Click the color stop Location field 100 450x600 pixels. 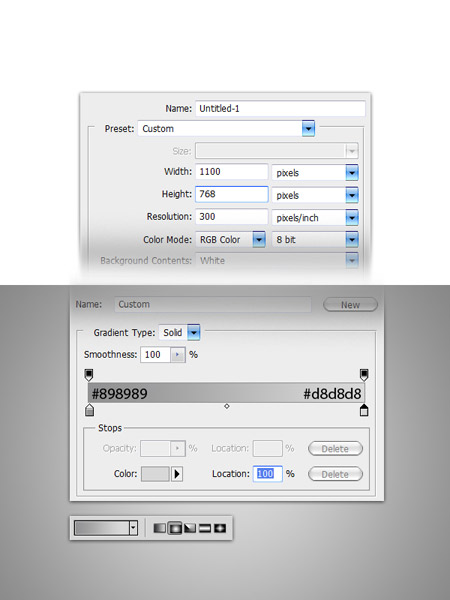(x=267, y=474)
